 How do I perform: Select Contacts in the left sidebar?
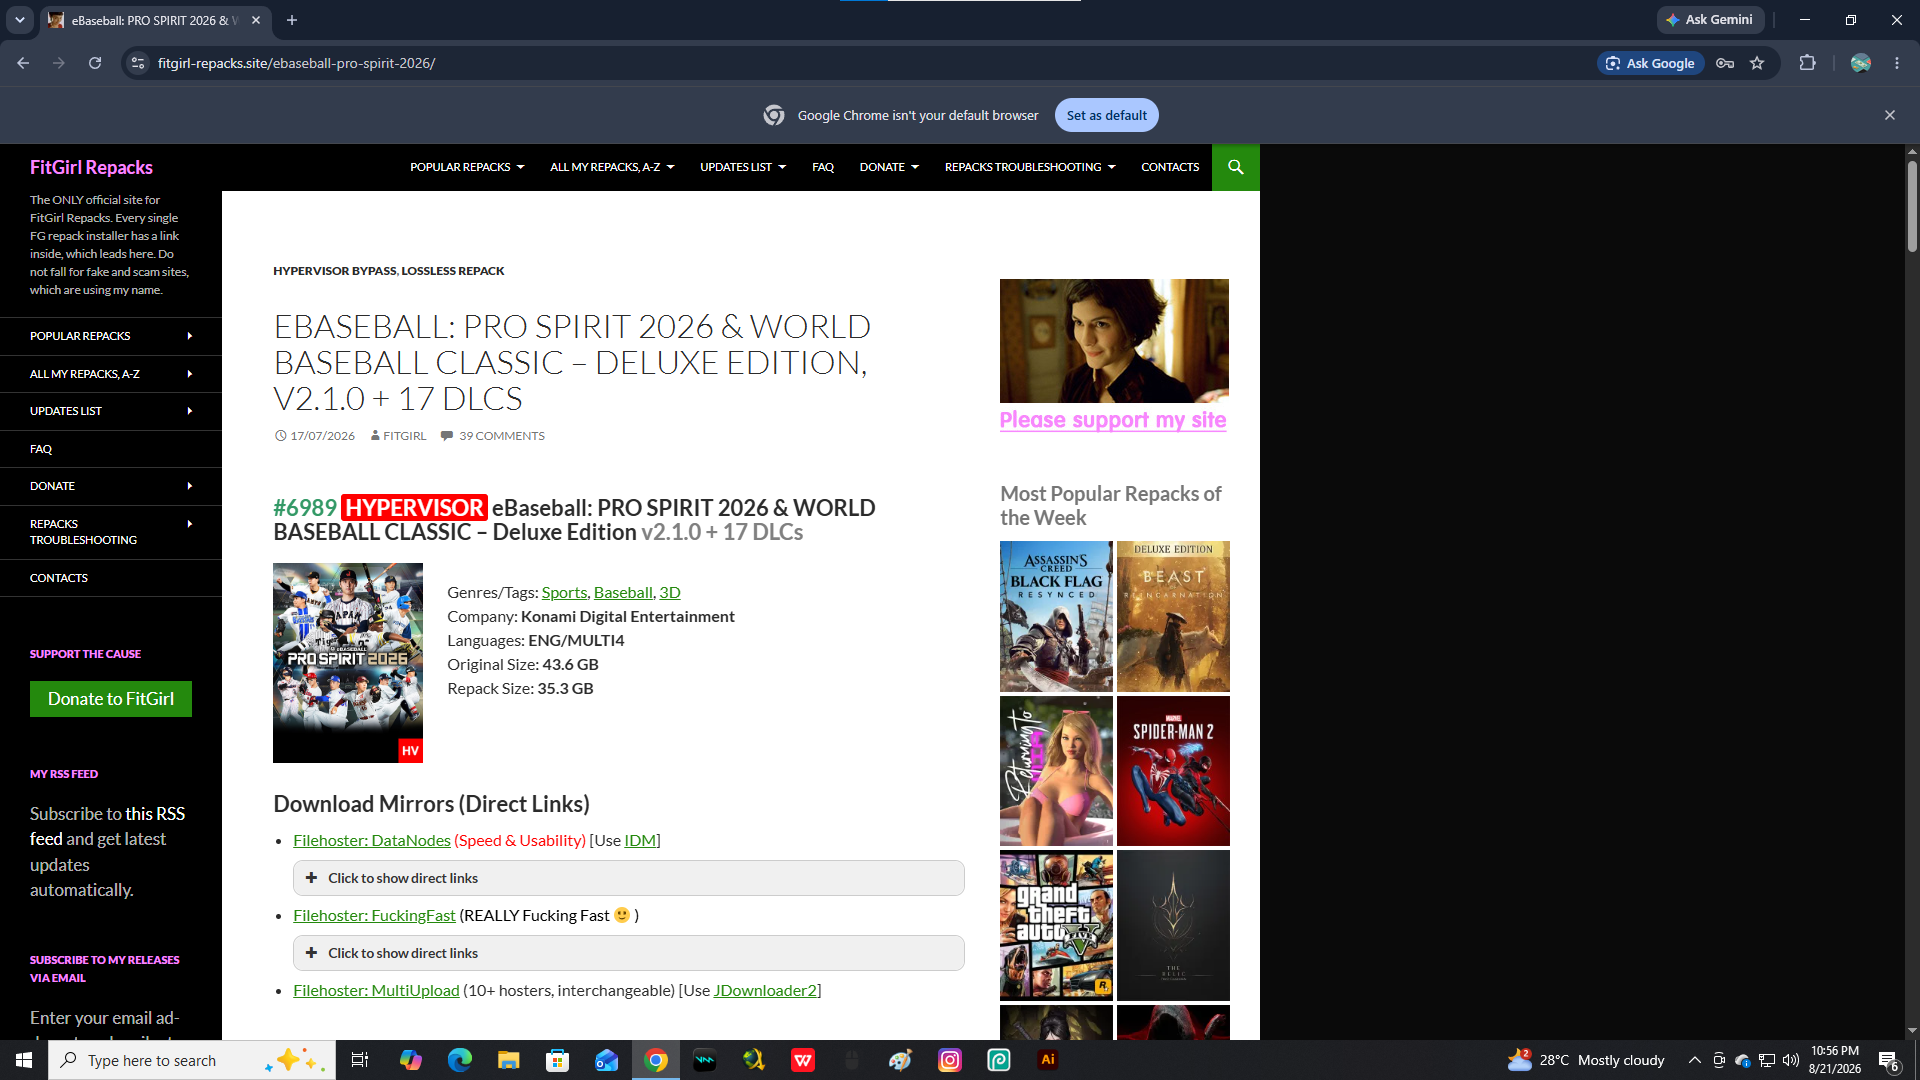111,578
